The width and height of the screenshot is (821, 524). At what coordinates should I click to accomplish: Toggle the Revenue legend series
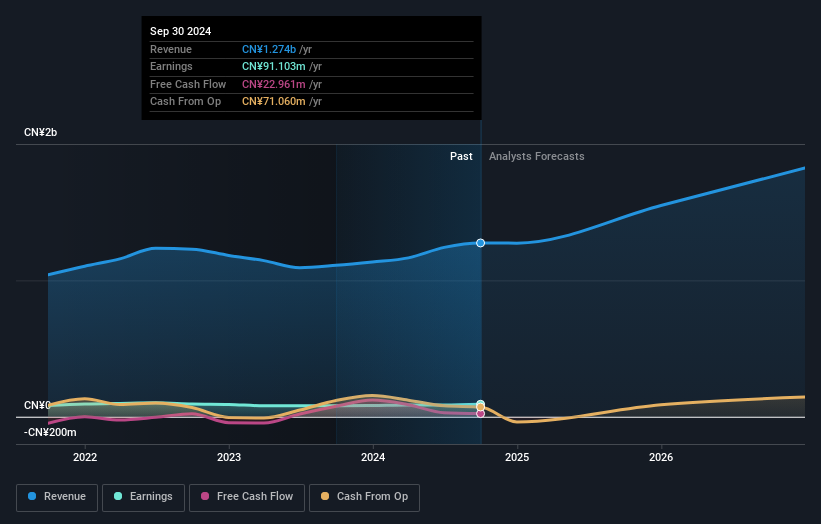tap(57, 497)
